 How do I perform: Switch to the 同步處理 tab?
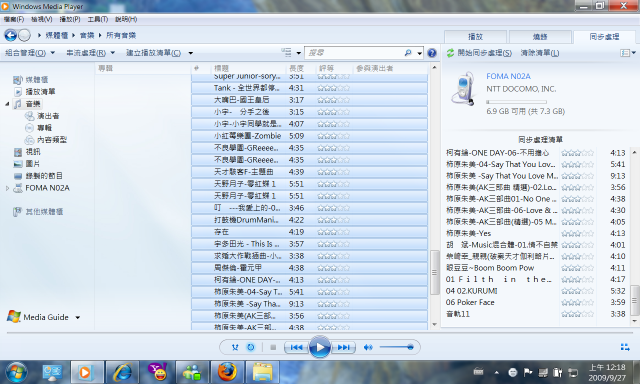tap(604, 37)
